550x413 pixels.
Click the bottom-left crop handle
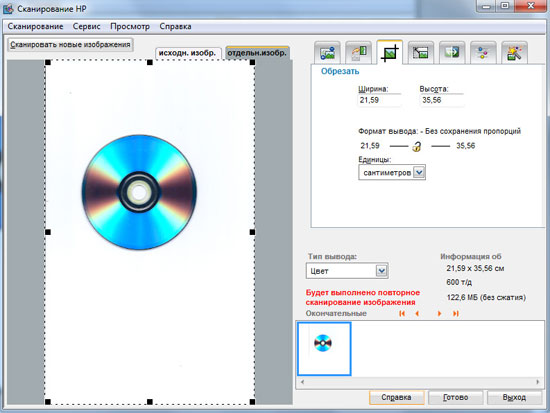coord(48,402)
